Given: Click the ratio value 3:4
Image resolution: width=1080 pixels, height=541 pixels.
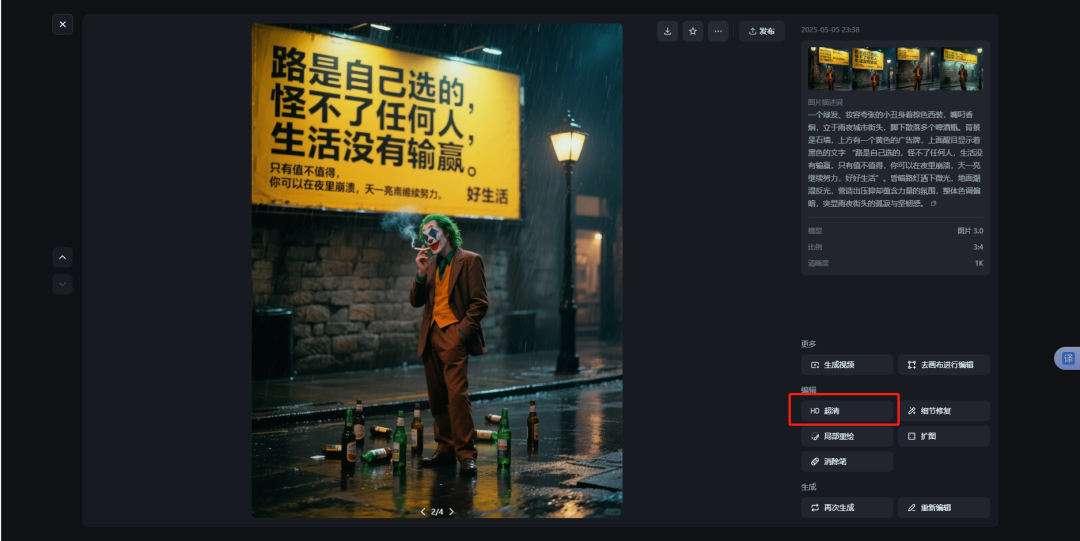Looking at the screenshot, I should pos(977,247).
